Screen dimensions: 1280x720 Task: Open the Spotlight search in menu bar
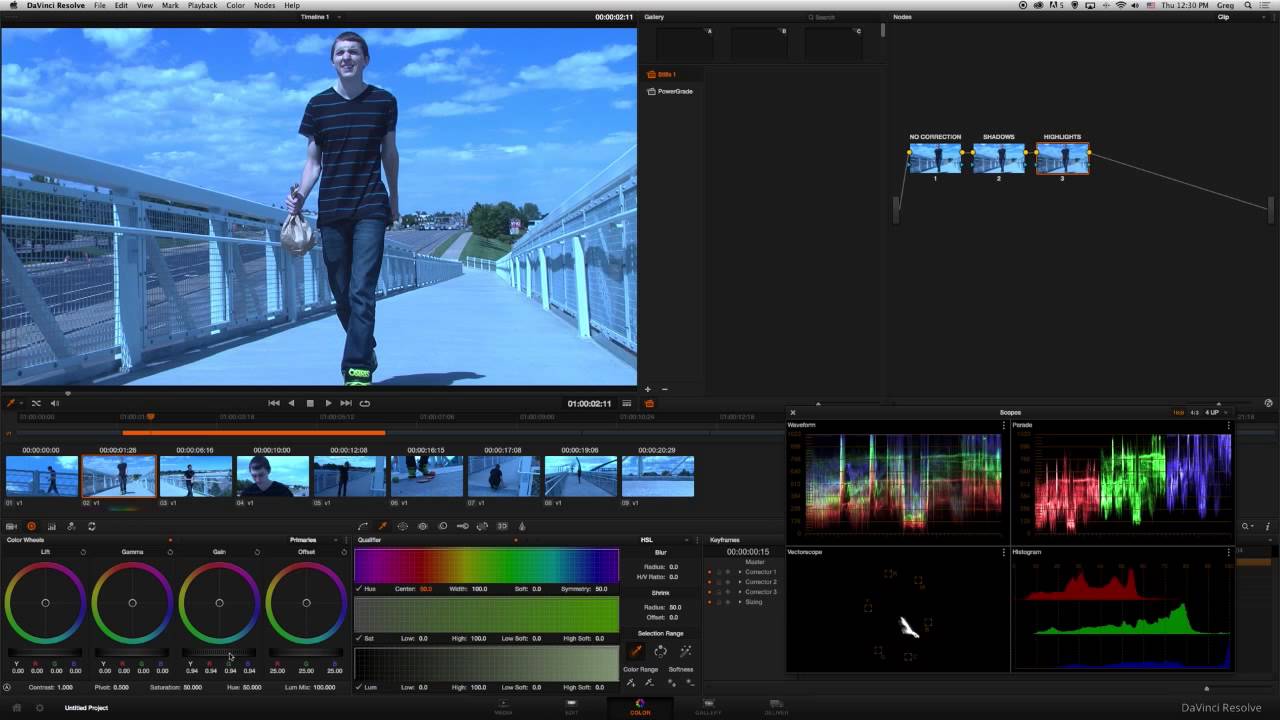click(x=1248, y=5)
